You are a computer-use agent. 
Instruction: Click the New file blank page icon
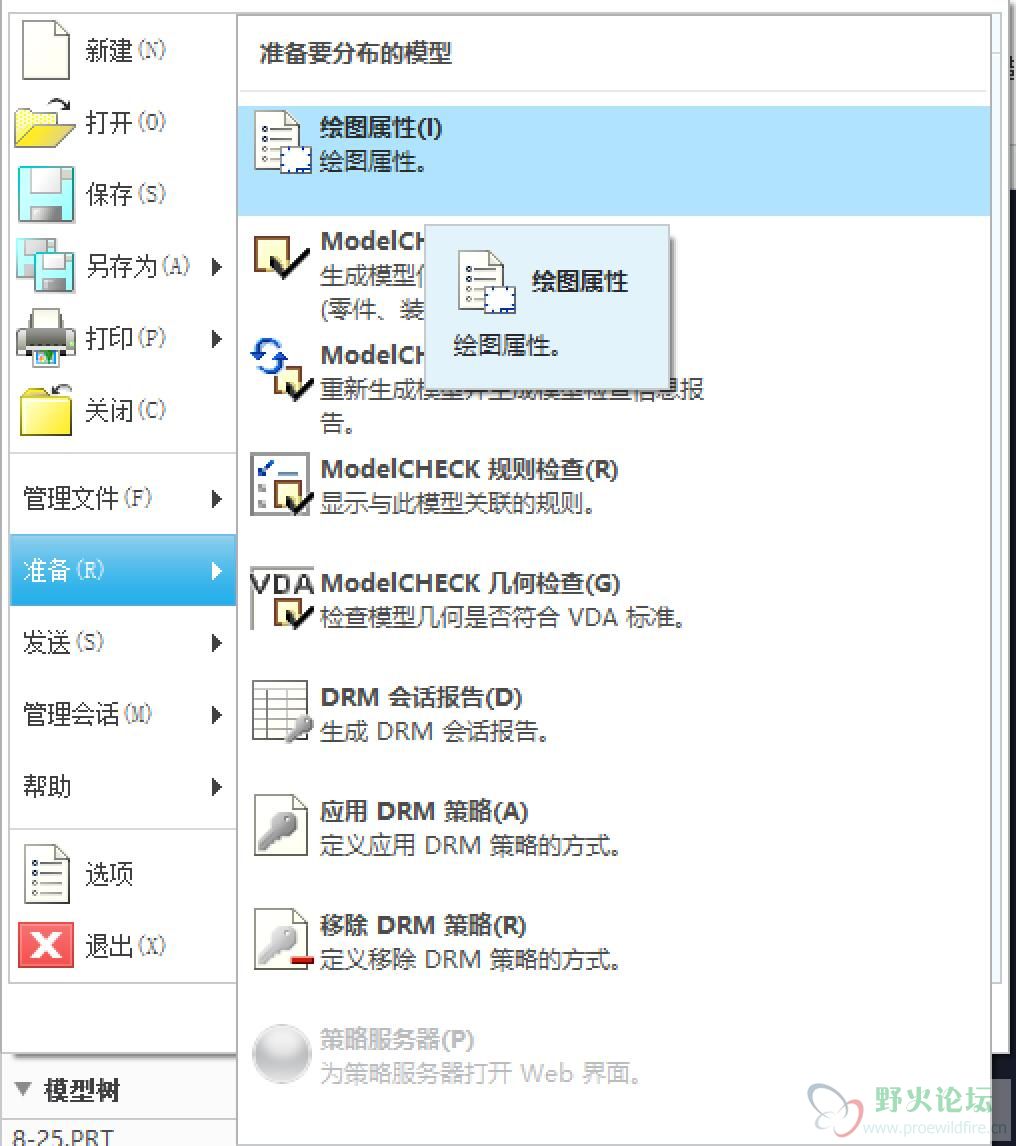45,50
